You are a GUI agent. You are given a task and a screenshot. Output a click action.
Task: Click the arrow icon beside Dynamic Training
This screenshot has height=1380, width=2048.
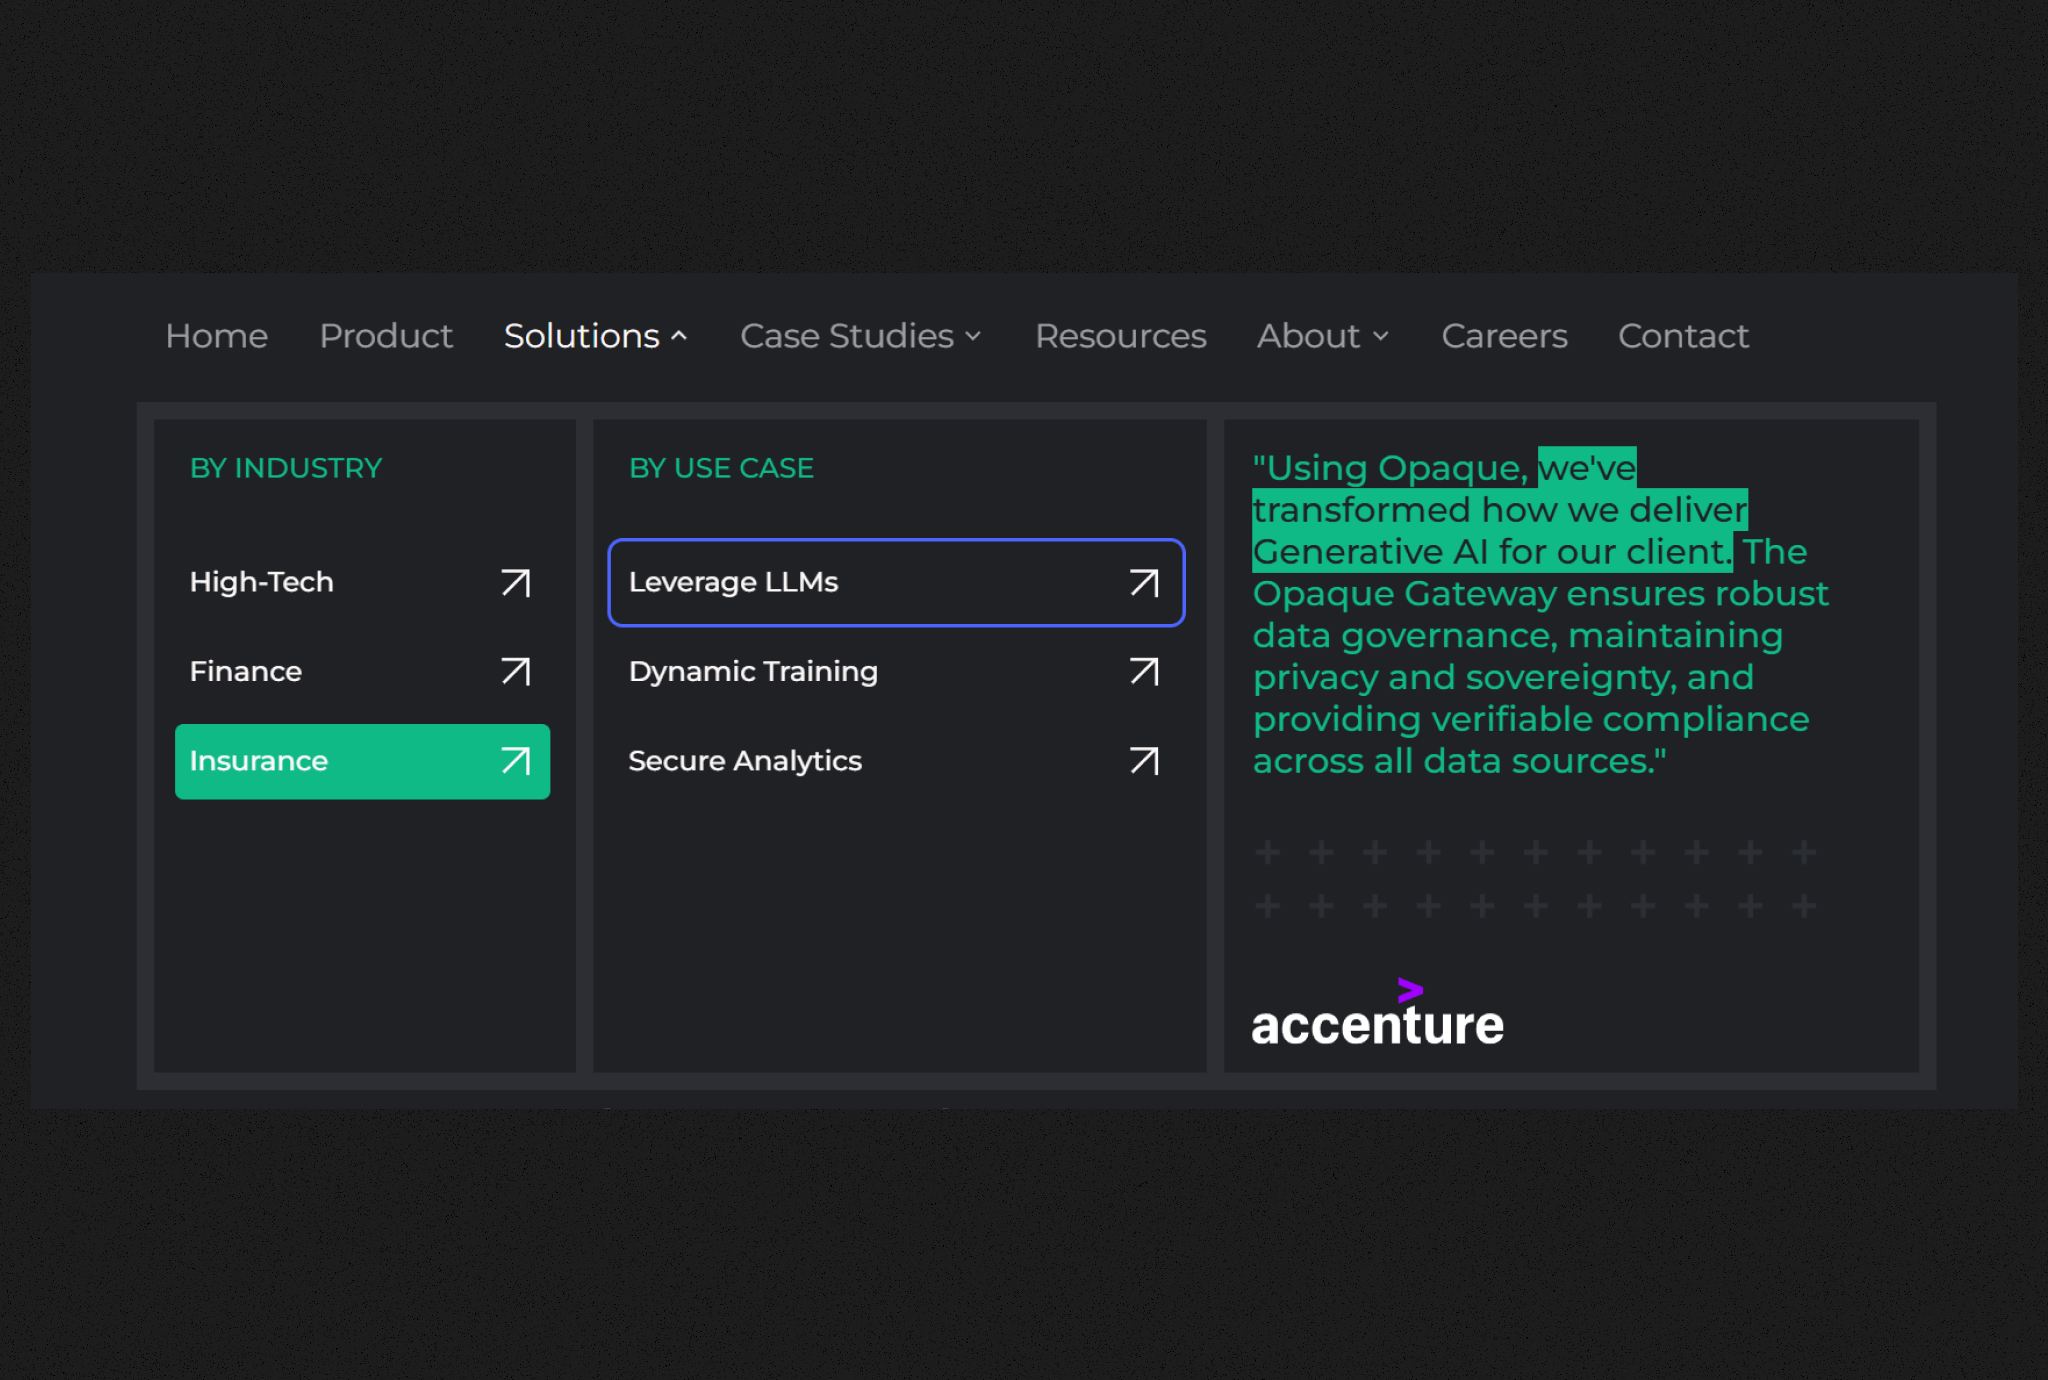coord(1145,671)
